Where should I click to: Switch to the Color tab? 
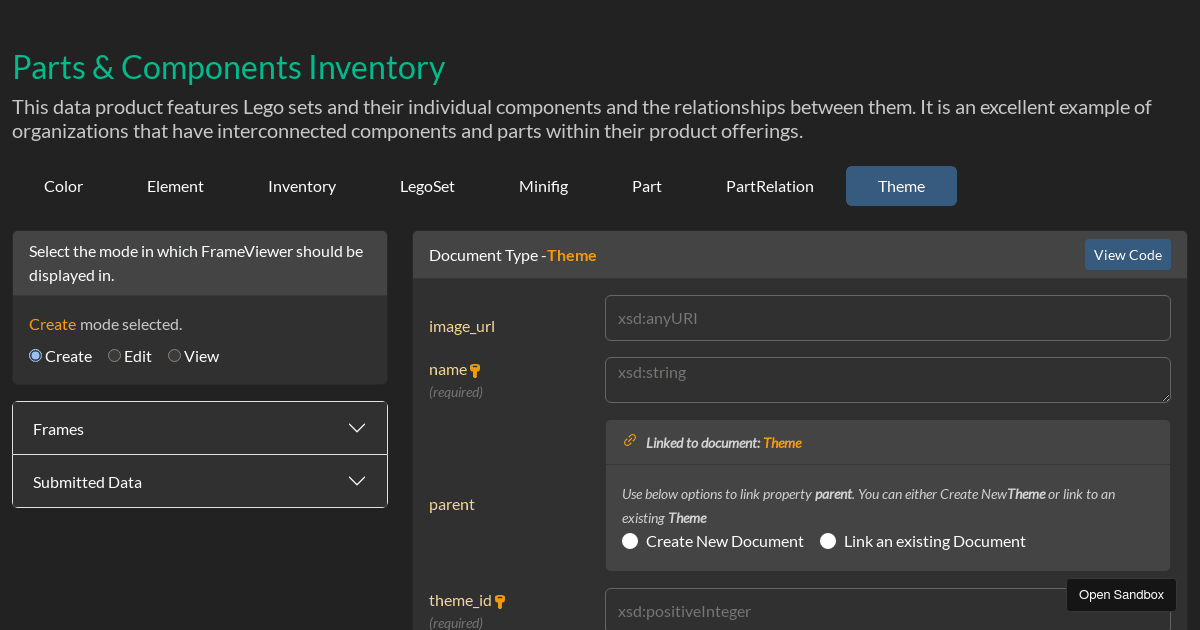[63, 186]
